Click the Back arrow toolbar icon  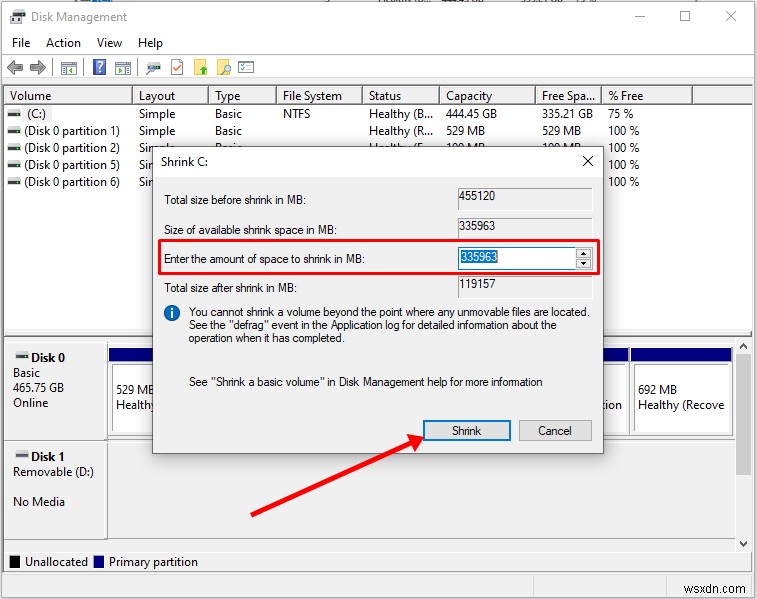(15, 68)
